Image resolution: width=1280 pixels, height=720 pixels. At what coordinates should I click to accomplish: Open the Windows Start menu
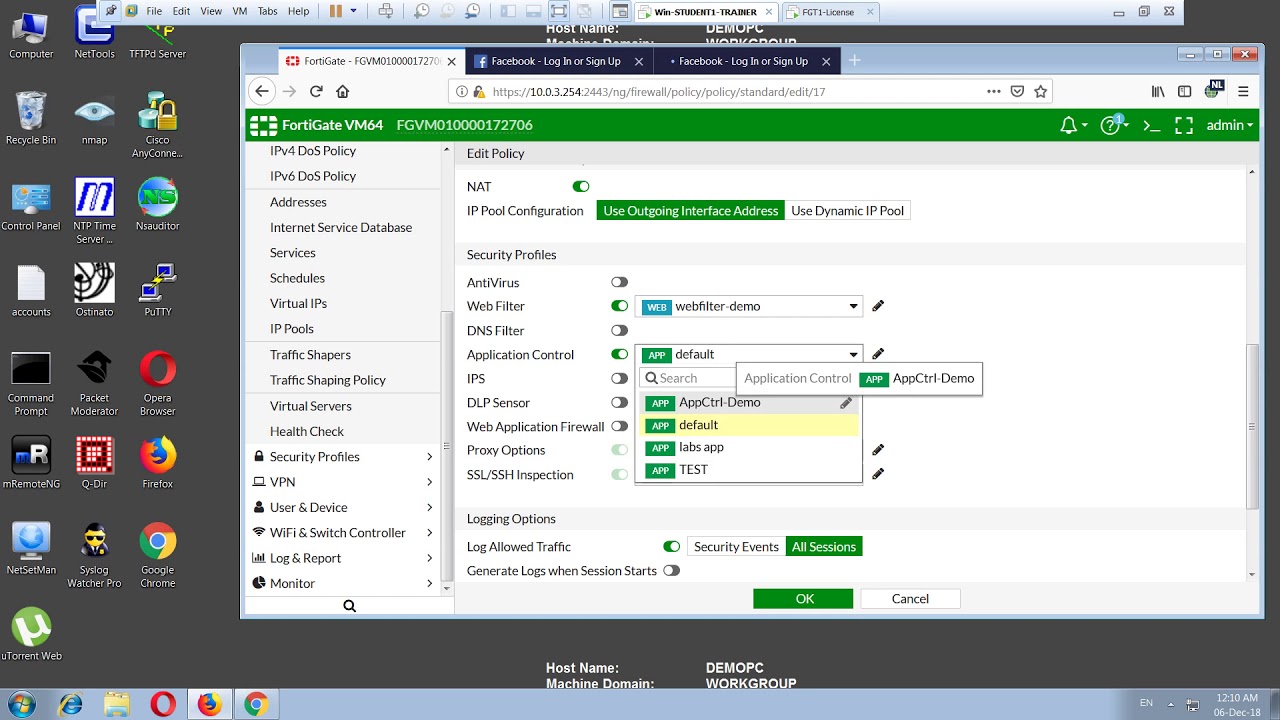(x=21, y=704)
